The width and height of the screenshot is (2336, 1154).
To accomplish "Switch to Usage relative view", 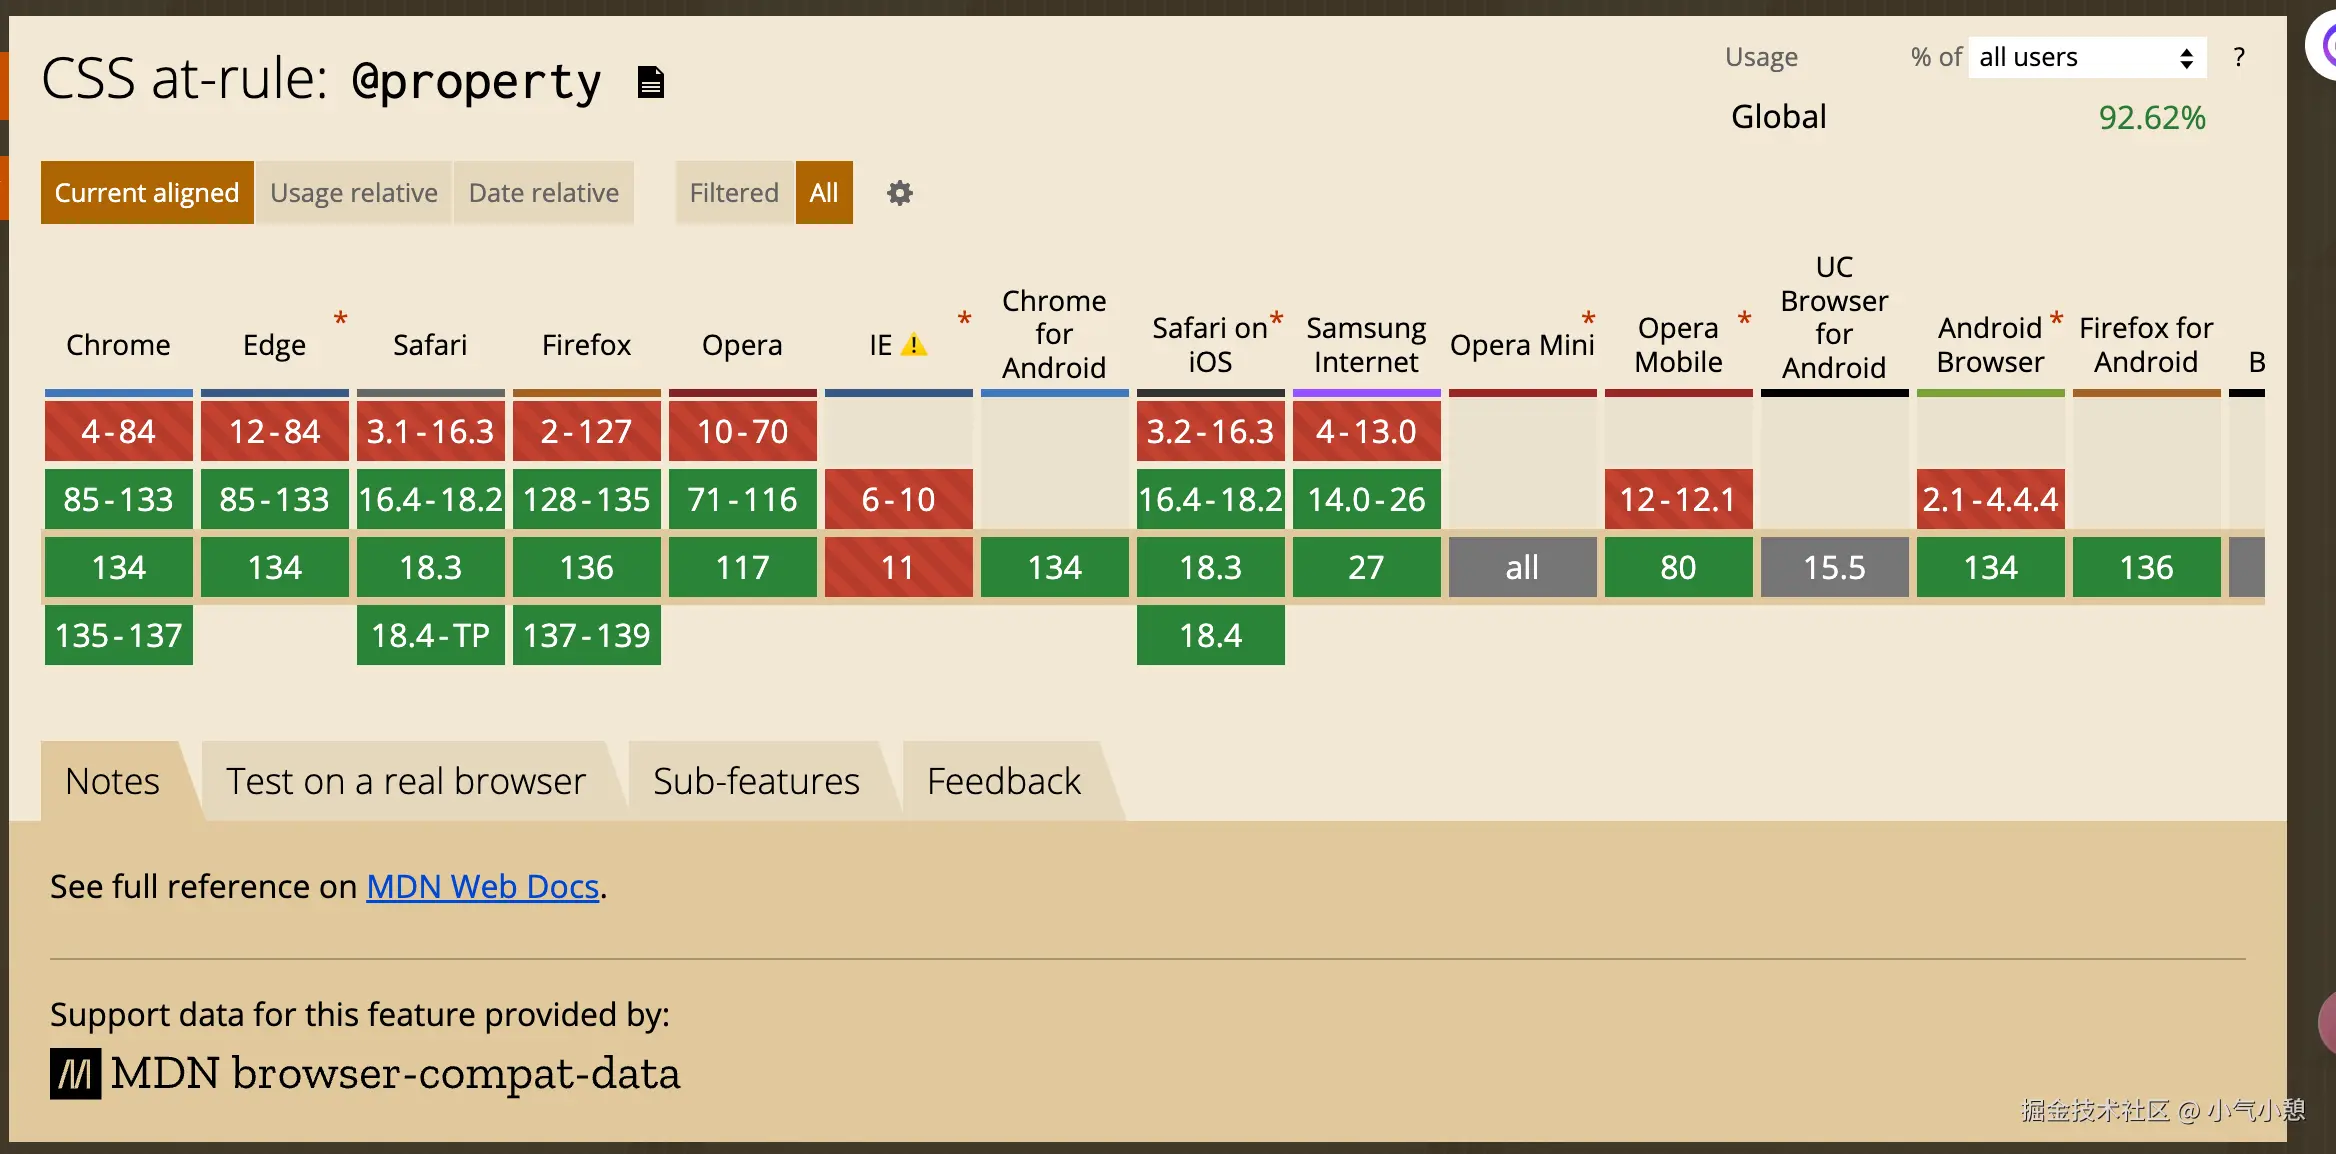I will coord(354,193).
